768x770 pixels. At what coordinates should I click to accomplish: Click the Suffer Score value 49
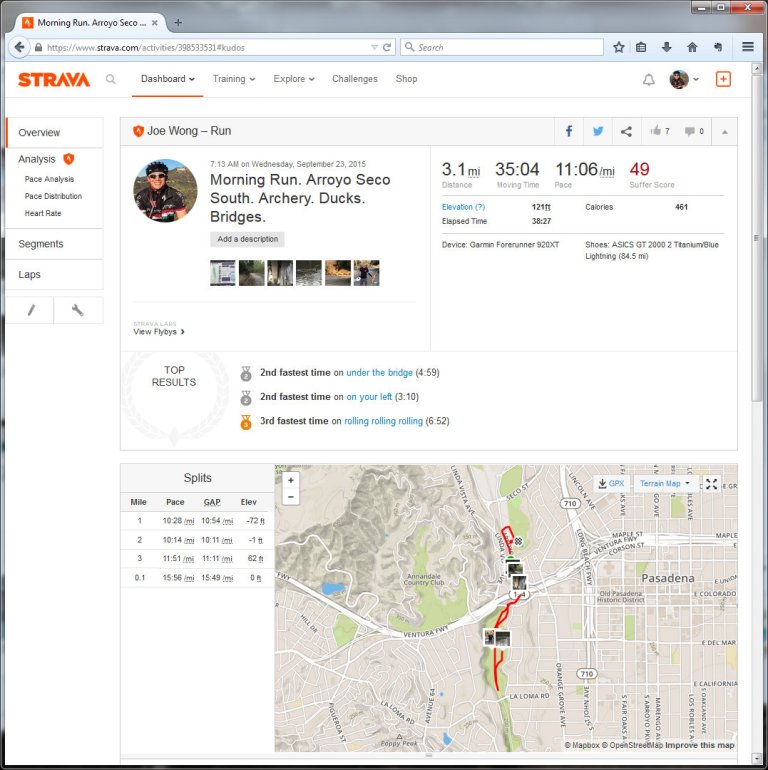click(639, 169)
